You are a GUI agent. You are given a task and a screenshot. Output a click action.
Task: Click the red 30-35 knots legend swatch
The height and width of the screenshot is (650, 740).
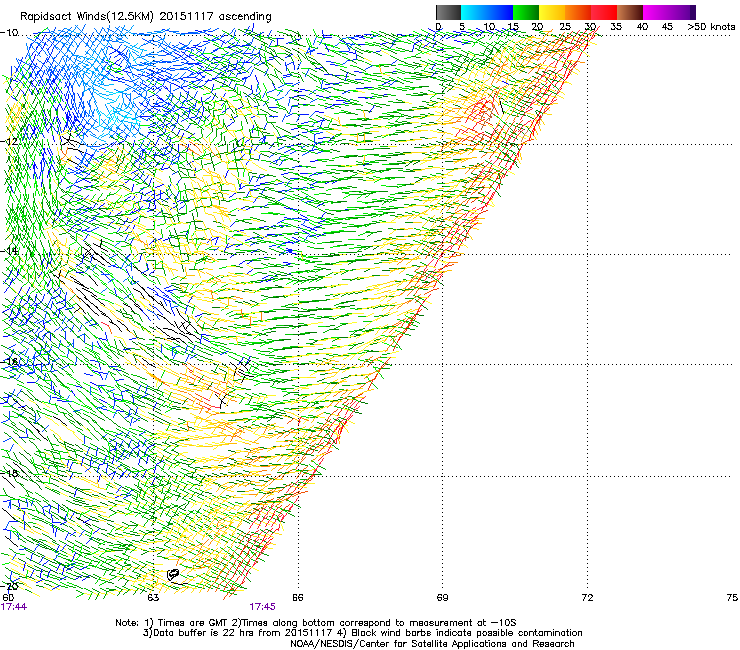click(x=604, y=12)
